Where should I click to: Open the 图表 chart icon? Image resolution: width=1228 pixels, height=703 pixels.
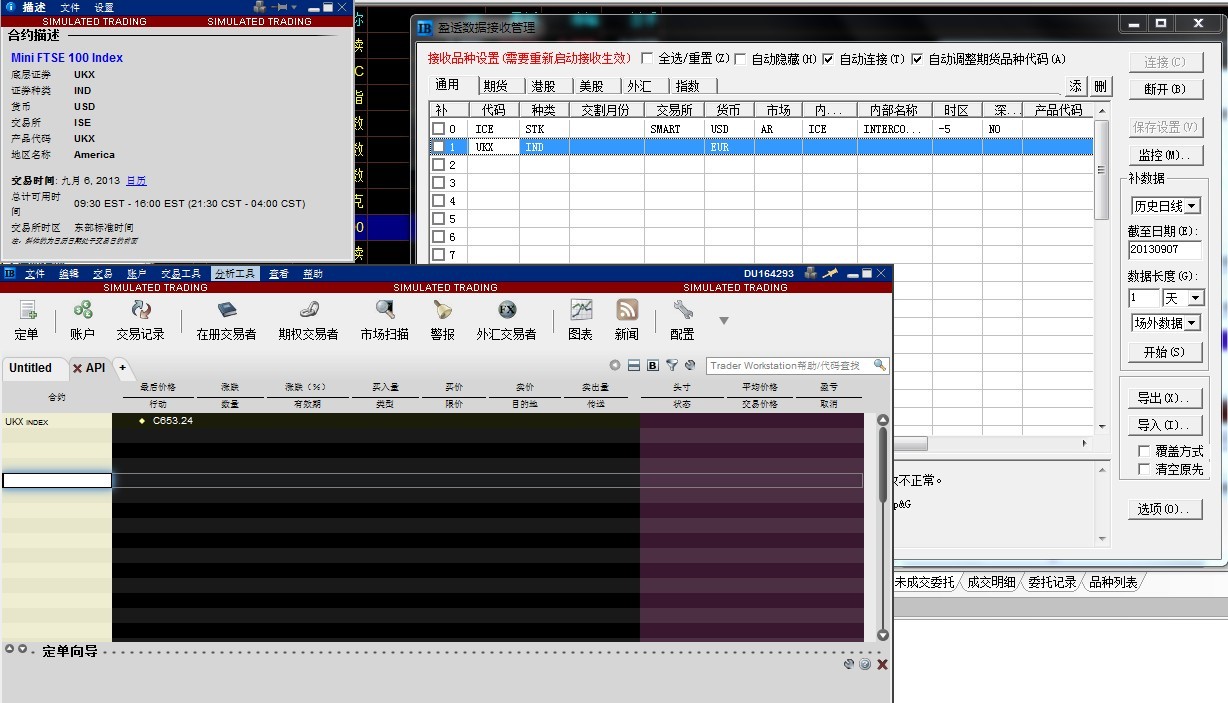pos(580,319)
